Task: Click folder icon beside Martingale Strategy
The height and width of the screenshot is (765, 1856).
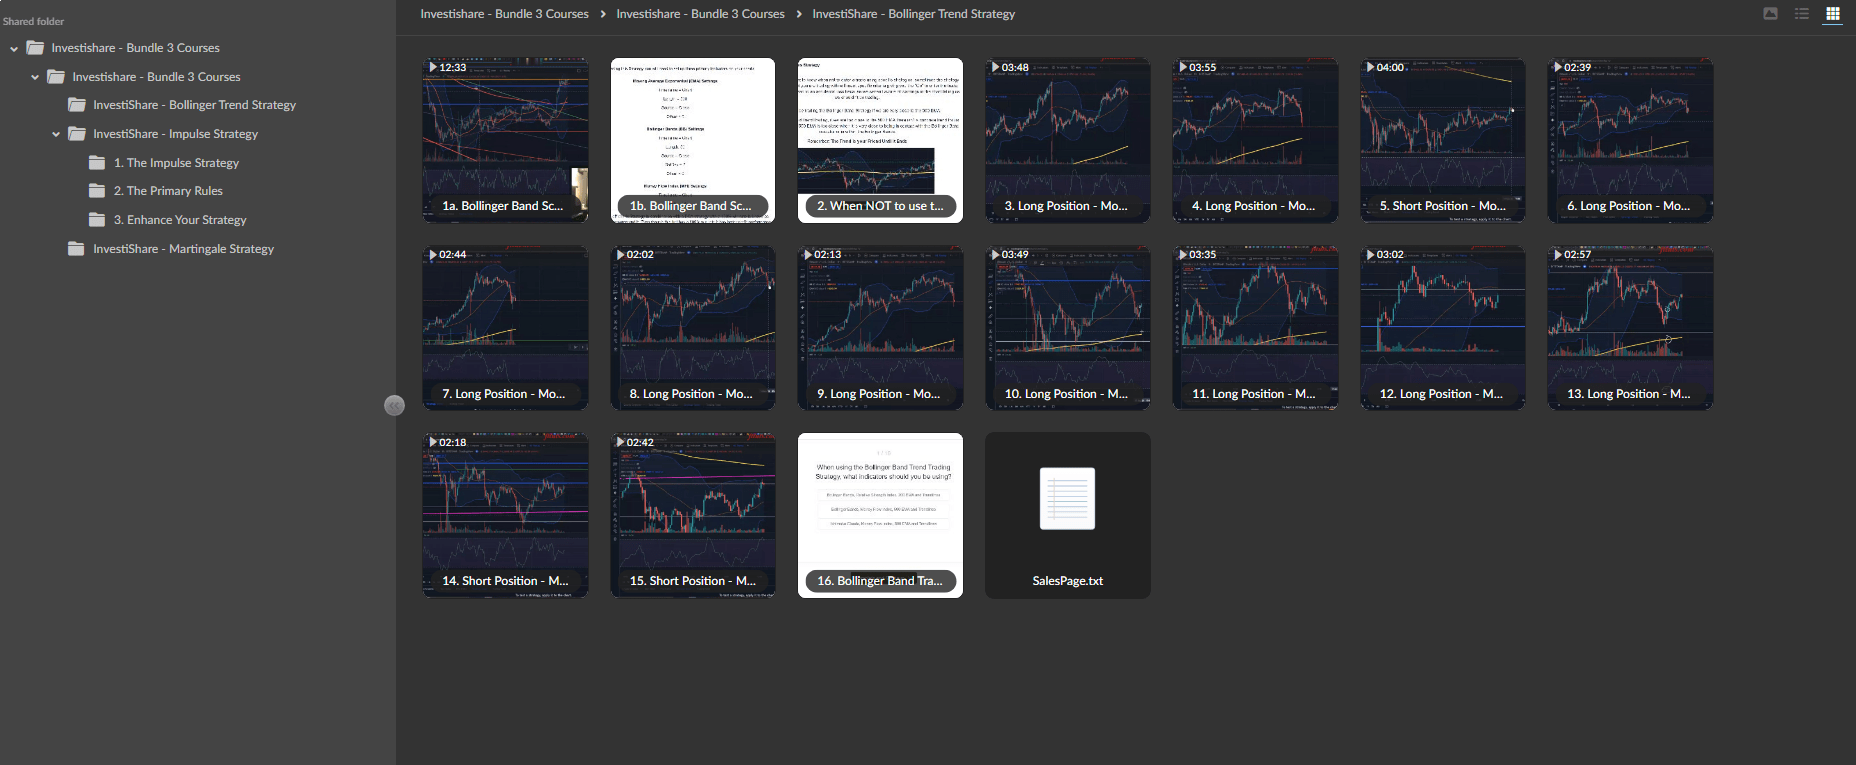Action: click(77, 249)
